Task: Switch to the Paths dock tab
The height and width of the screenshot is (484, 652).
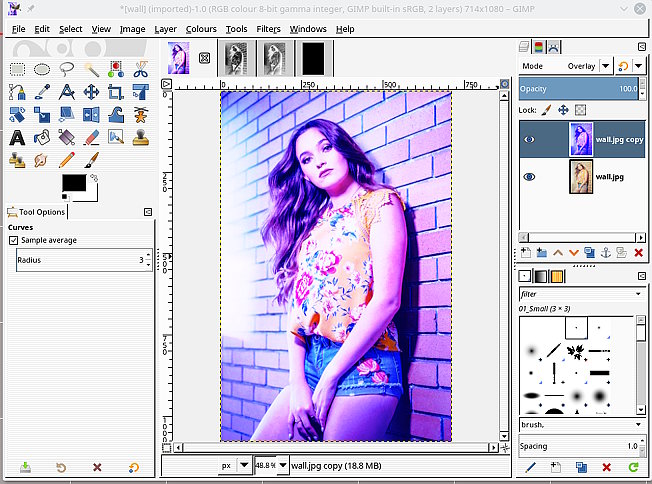Action: coord(553,47)
